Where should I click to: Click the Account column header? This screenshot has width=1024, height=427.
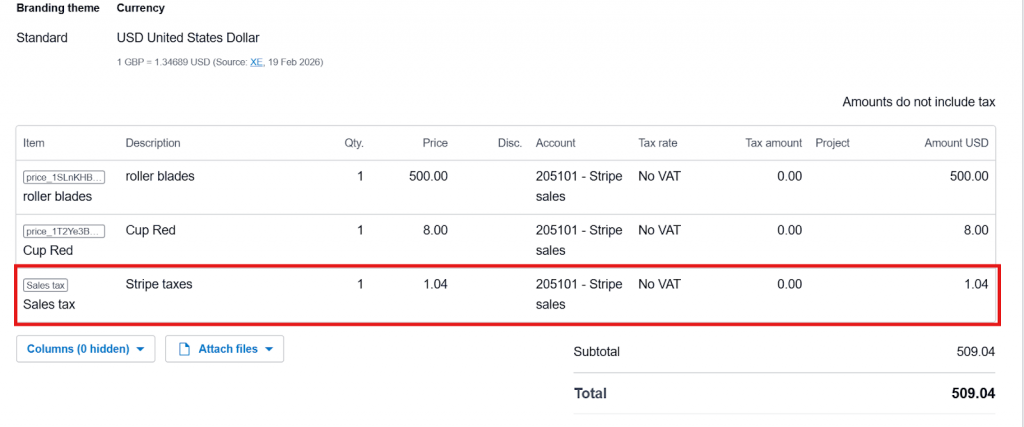[555, 143]
